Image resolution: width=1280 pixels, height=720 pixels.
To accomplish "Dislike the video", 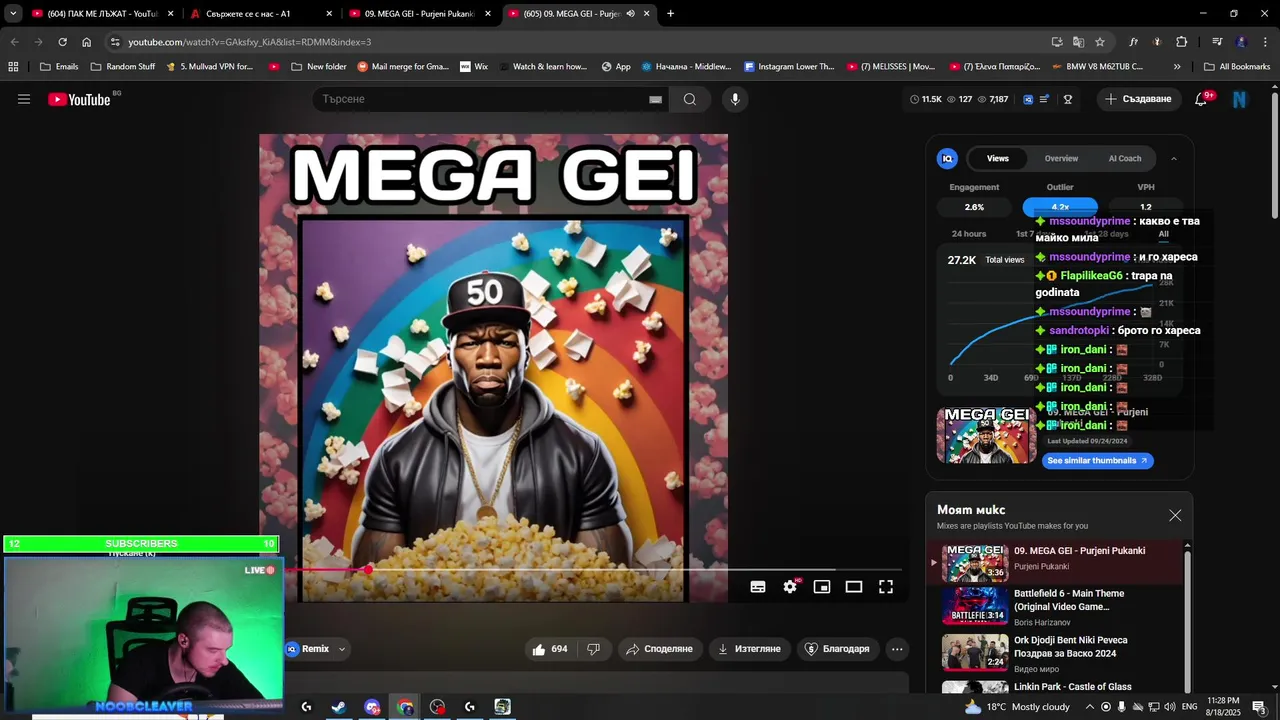I will 593,649.
